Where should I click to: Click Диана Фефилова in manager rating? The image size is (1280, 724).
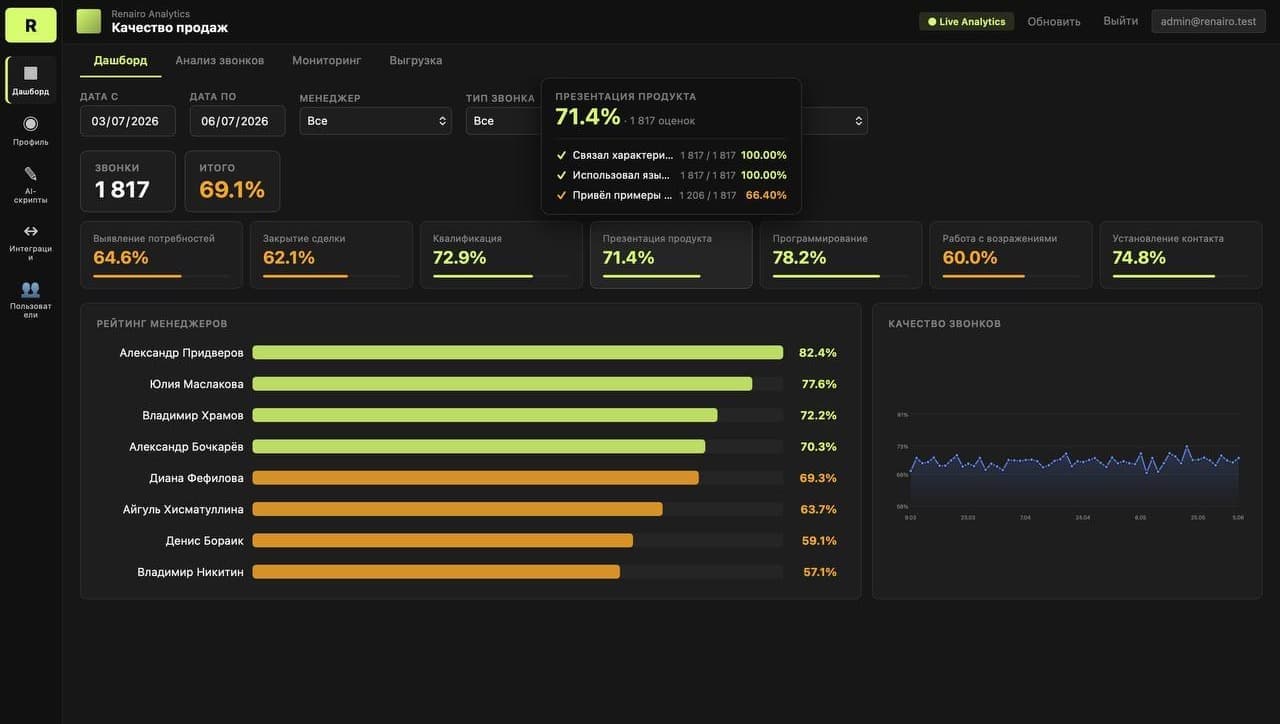pyautogui.click(x=196, y=478)
